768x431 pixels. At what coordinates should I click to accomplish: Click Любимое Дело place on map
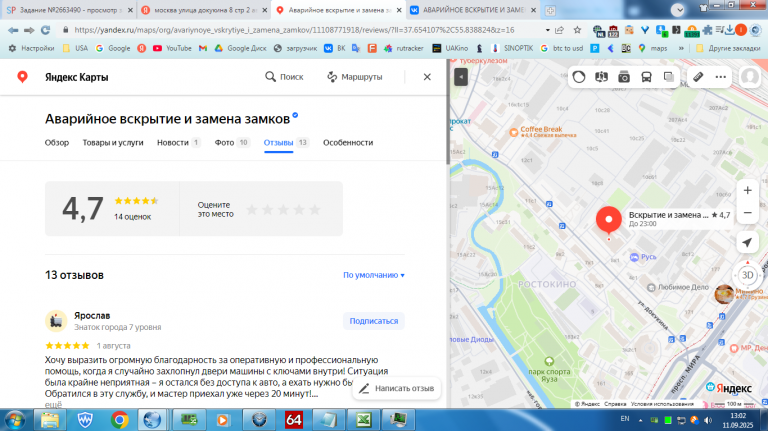(x=678, y=287)
